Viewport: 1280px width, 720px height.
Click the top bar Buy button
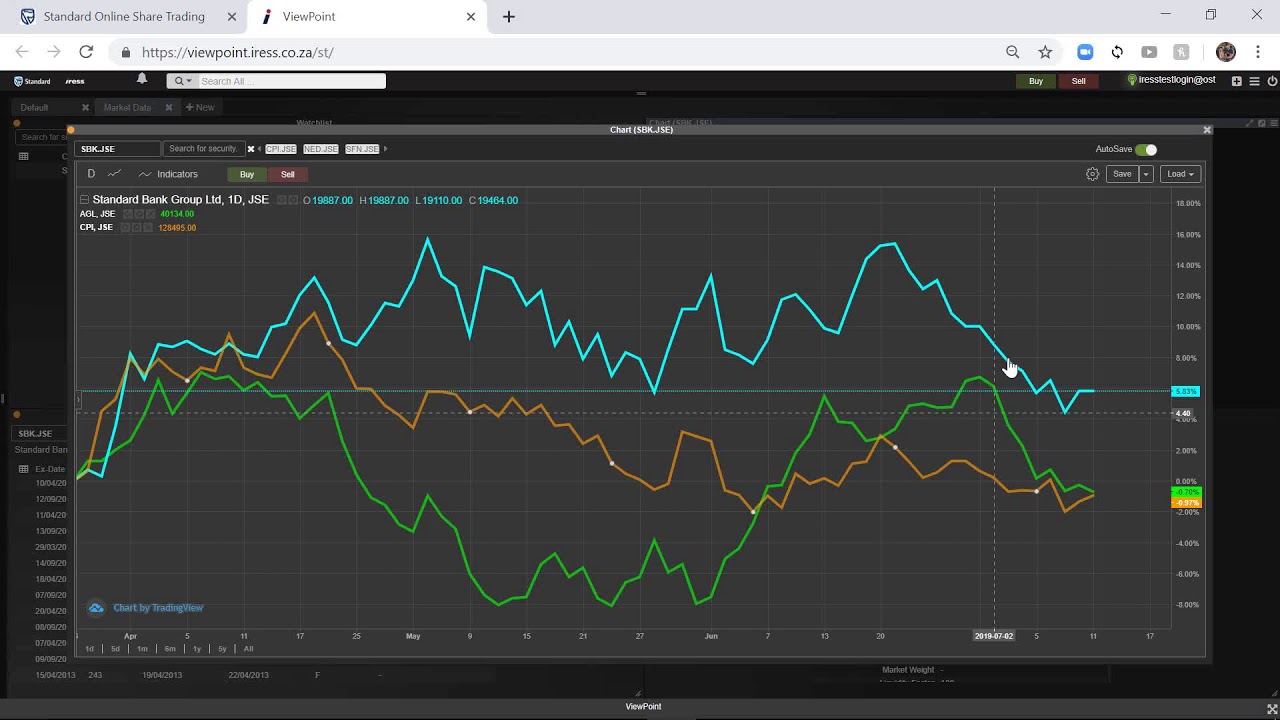click(x=1036, y=81)
